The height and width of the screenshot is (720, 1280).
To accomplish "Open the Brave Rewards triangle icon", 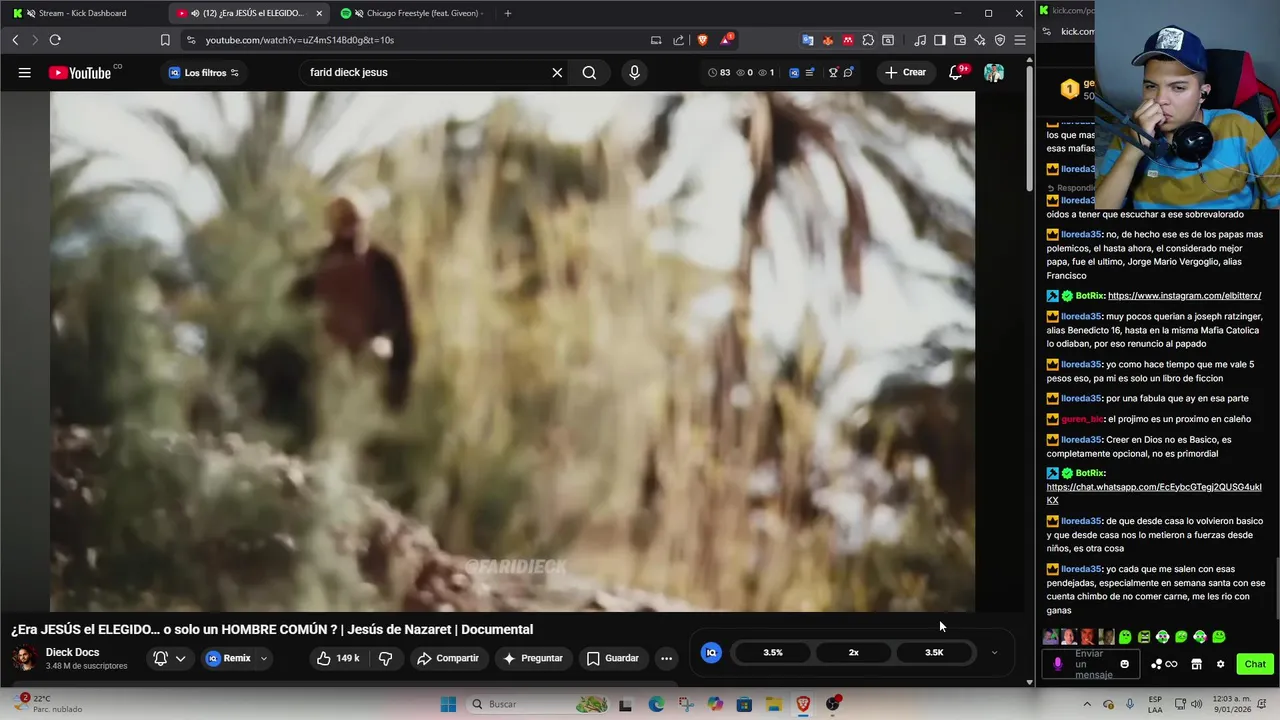I will tap(726, 40).
